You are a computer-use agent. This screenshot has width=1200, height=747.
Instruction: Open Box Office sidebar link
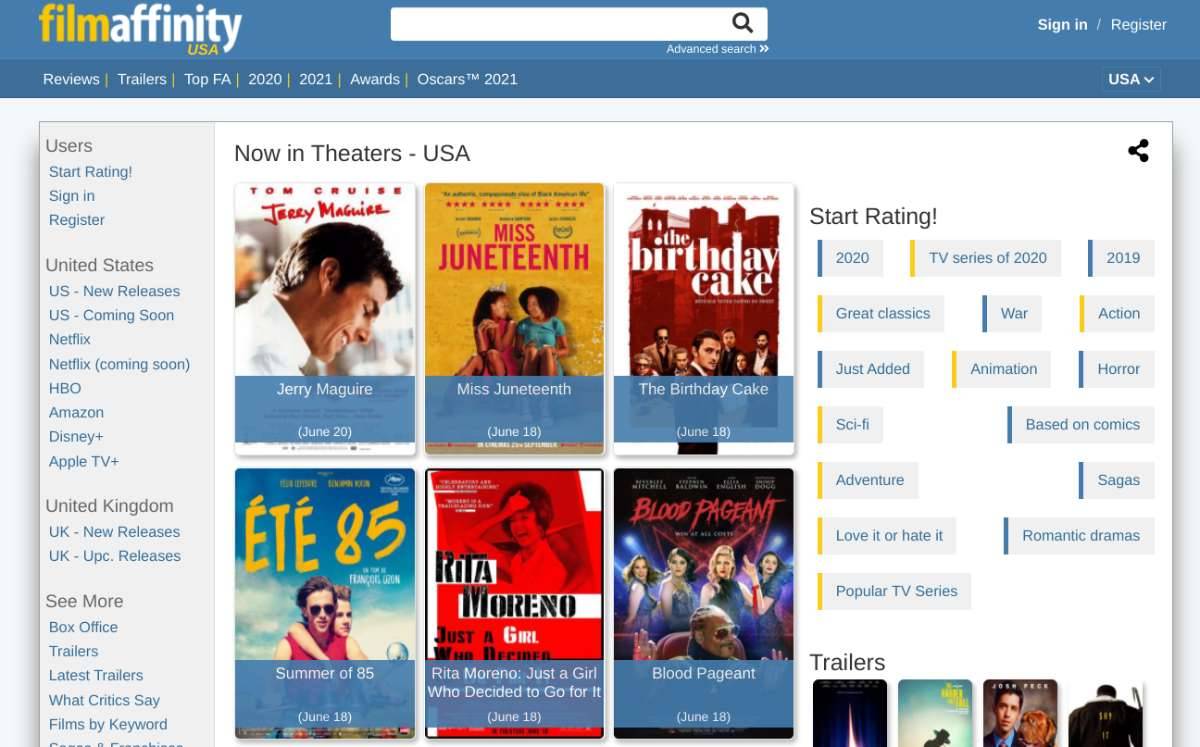tap(83, 627)
